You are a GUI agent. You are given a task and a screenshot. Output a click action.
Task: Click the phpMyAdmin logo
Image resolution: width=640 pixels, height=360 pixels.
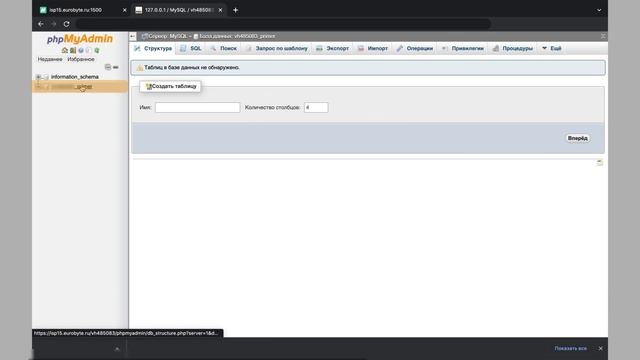click(x=80, y=39)
